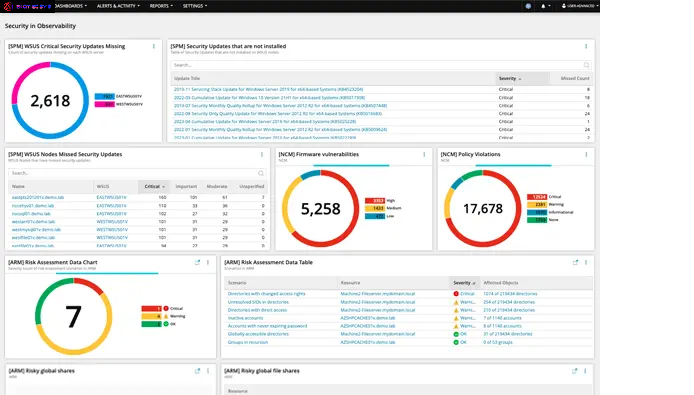Open Directories with changed access rights scenario
Viewport: 694px width, 395px height.
pos(266,294)
